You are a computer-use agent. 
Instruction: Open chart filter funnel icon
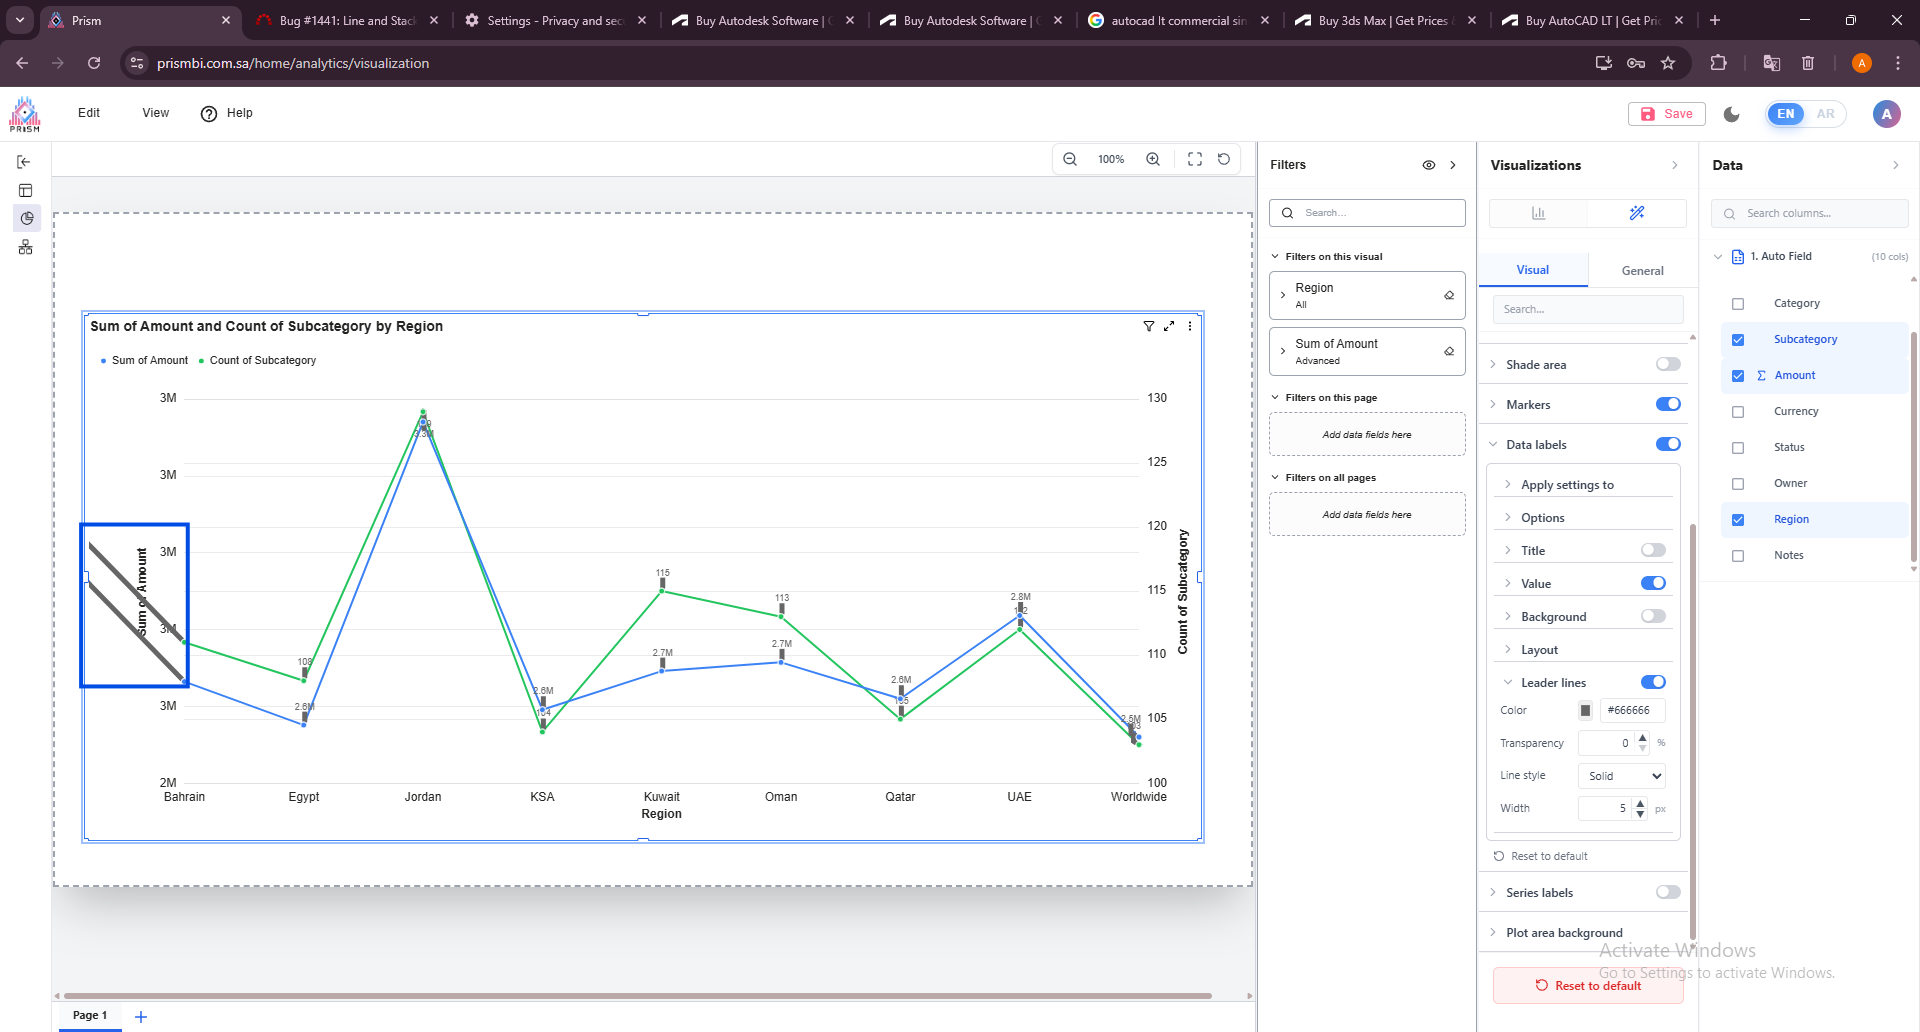pos(1149,326)
